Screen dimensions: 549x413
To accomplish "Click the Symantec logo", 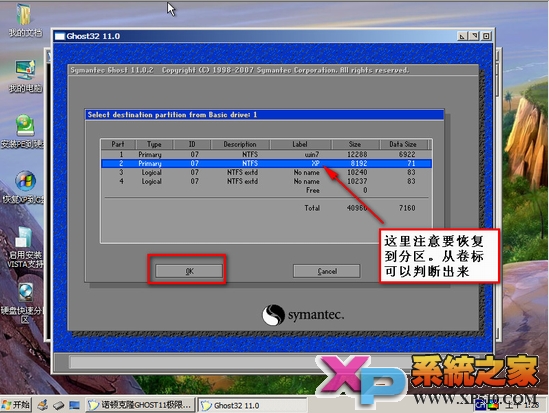I will (x=303, y=315).
